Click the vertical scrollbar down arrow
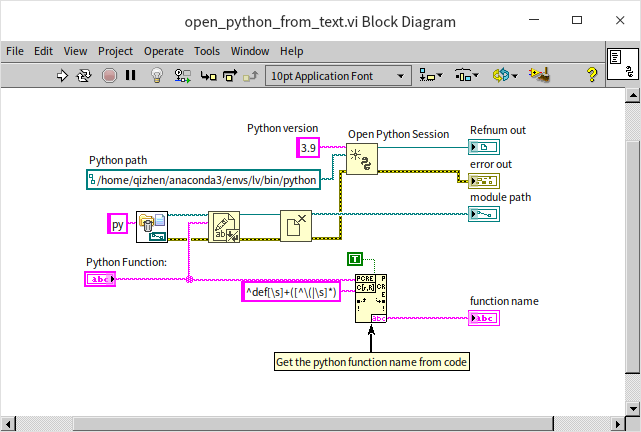641x432 pixels. click(x=633, y=408)
